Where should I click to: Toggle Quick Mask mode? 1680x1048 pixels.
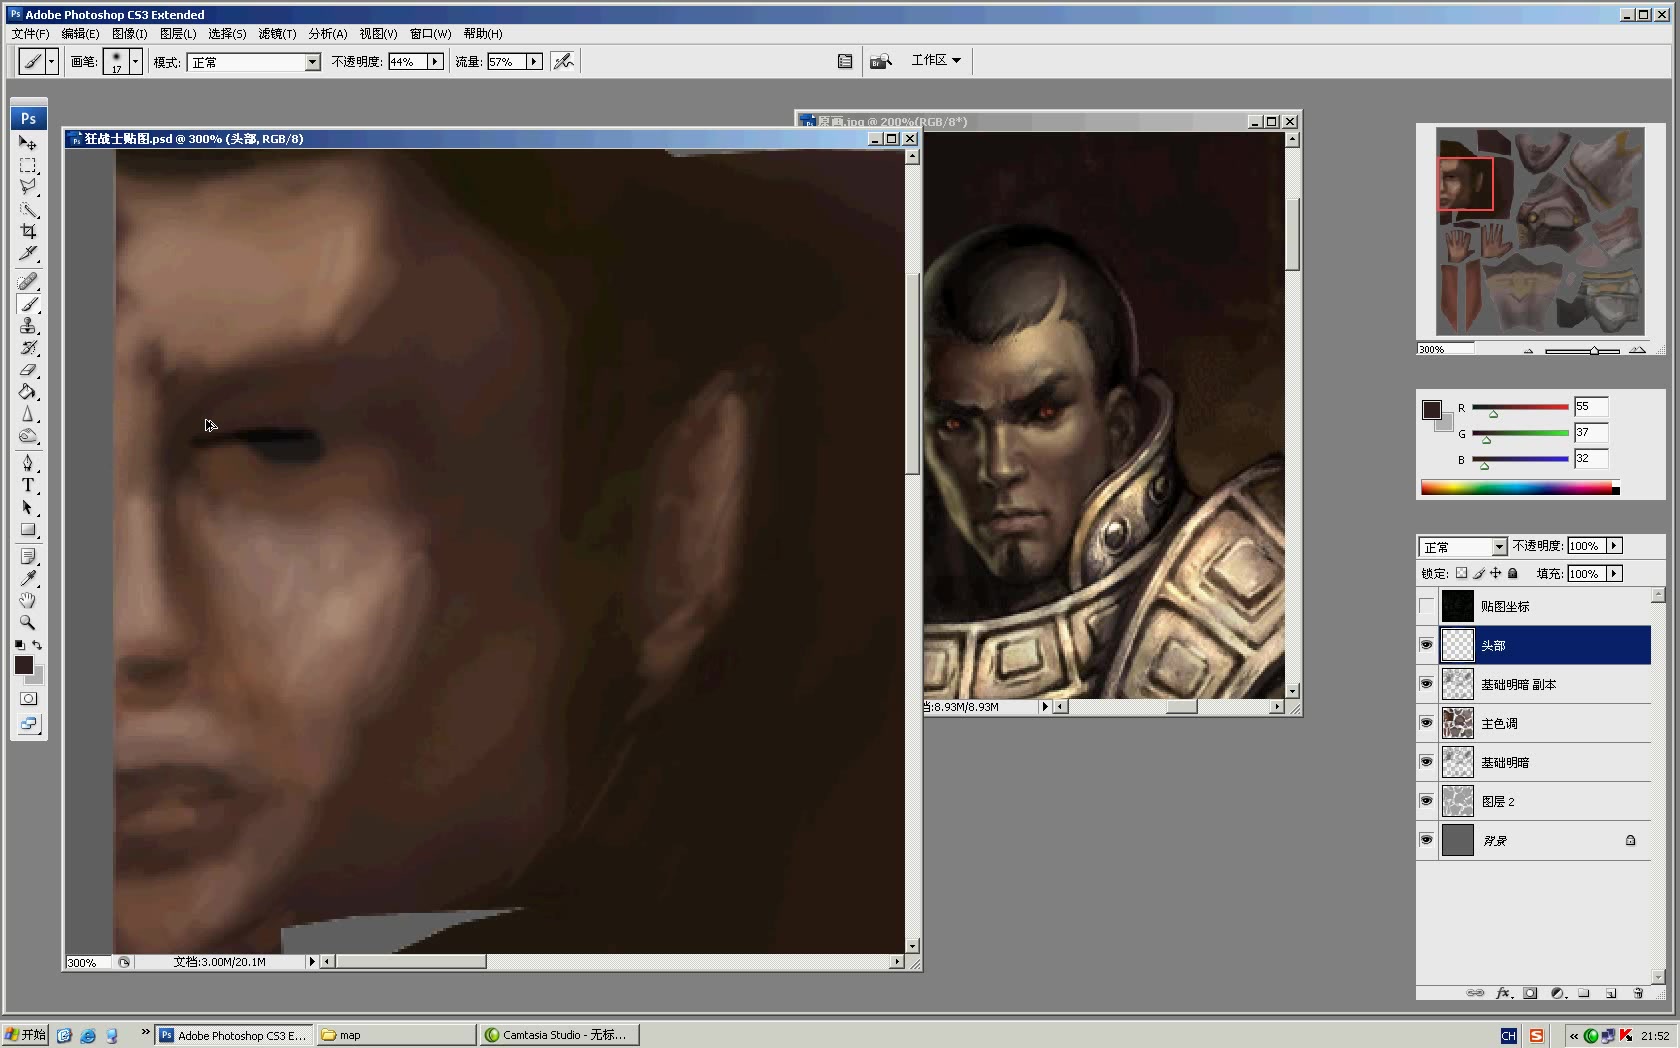[x=28, y=699]
